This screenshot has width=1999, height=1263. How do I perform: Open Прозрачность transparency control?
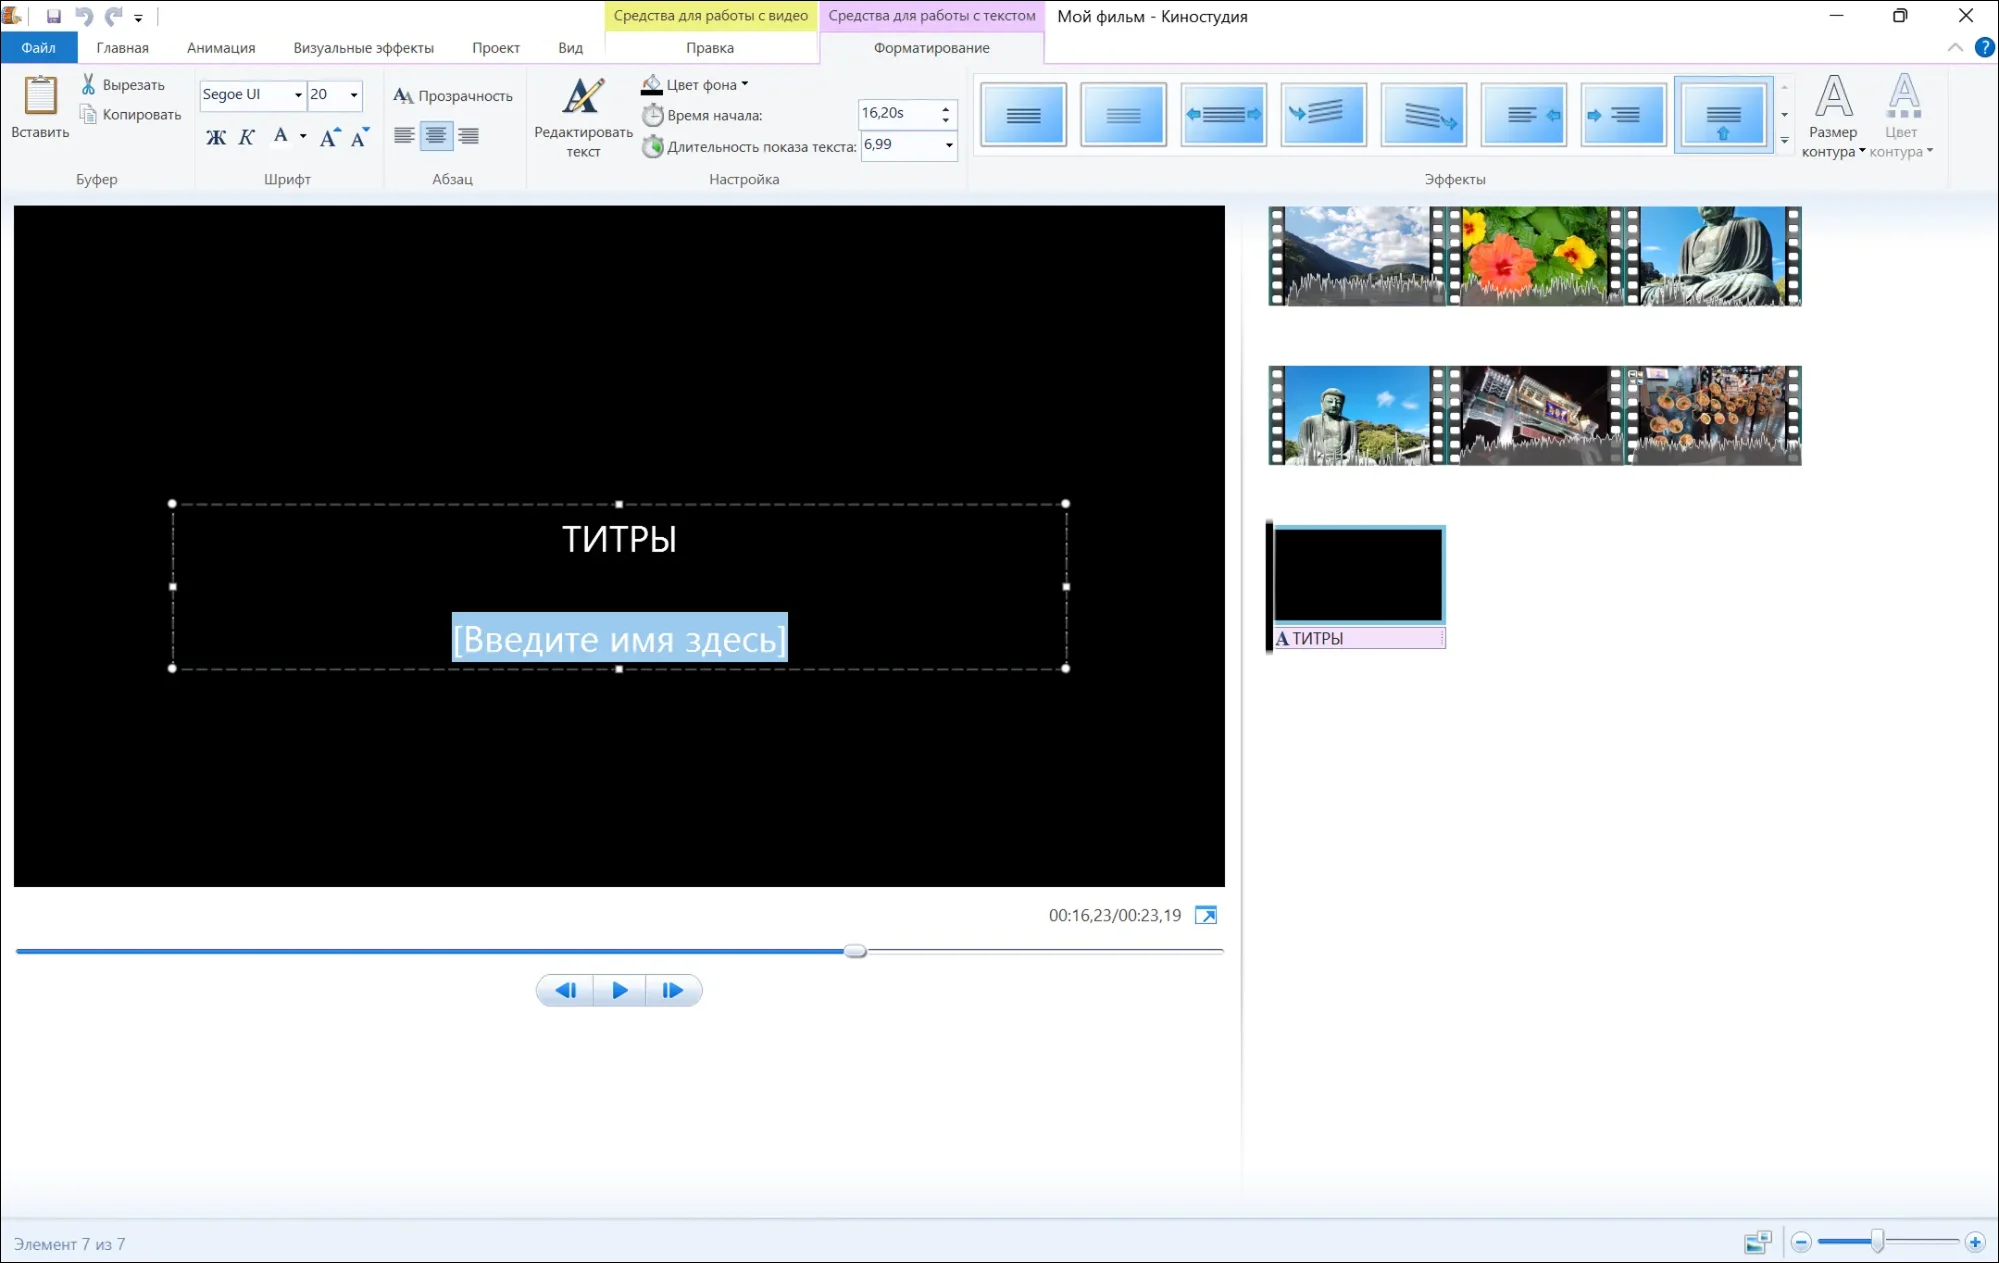pos(453,96)
